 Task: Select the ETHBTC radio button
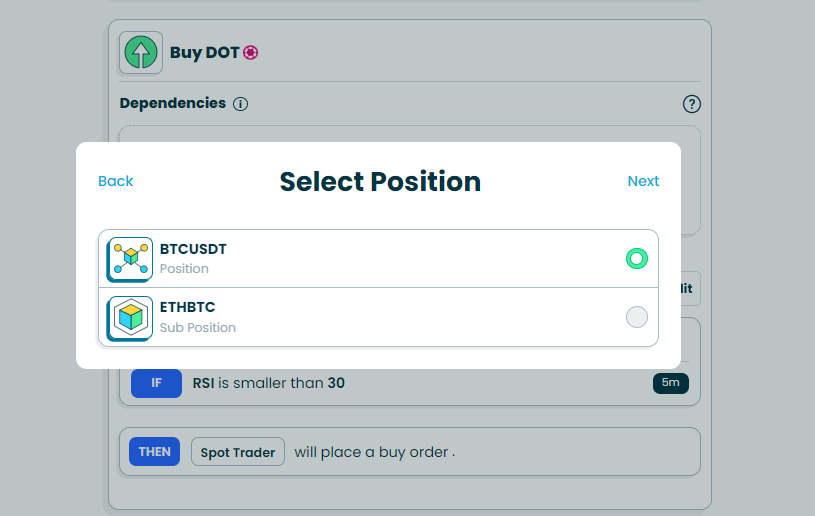pos(636,317)
